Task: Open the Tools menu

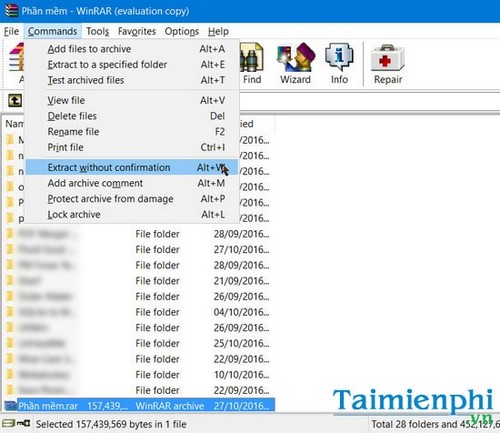Action: tap(97, 31)
